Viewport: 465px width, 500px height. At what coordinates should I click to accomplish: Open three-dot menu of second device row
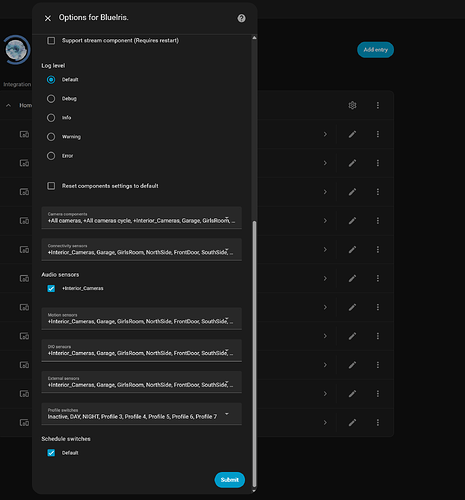click(378, 163)
